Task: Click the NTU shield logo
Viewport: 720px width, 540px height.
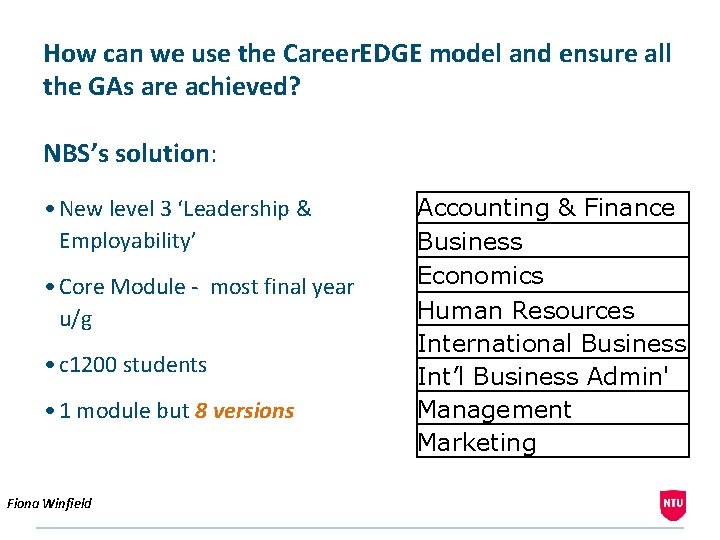Action: click(673, 505)
